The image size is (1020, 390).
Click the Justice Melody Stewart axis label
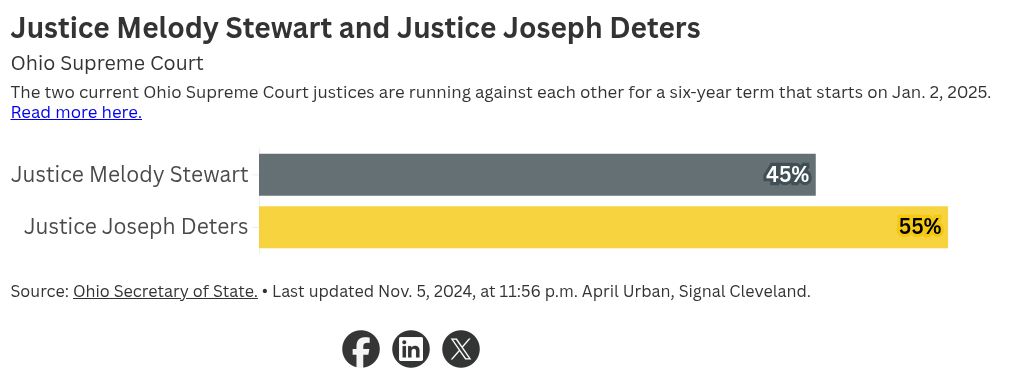pos(129,175)
